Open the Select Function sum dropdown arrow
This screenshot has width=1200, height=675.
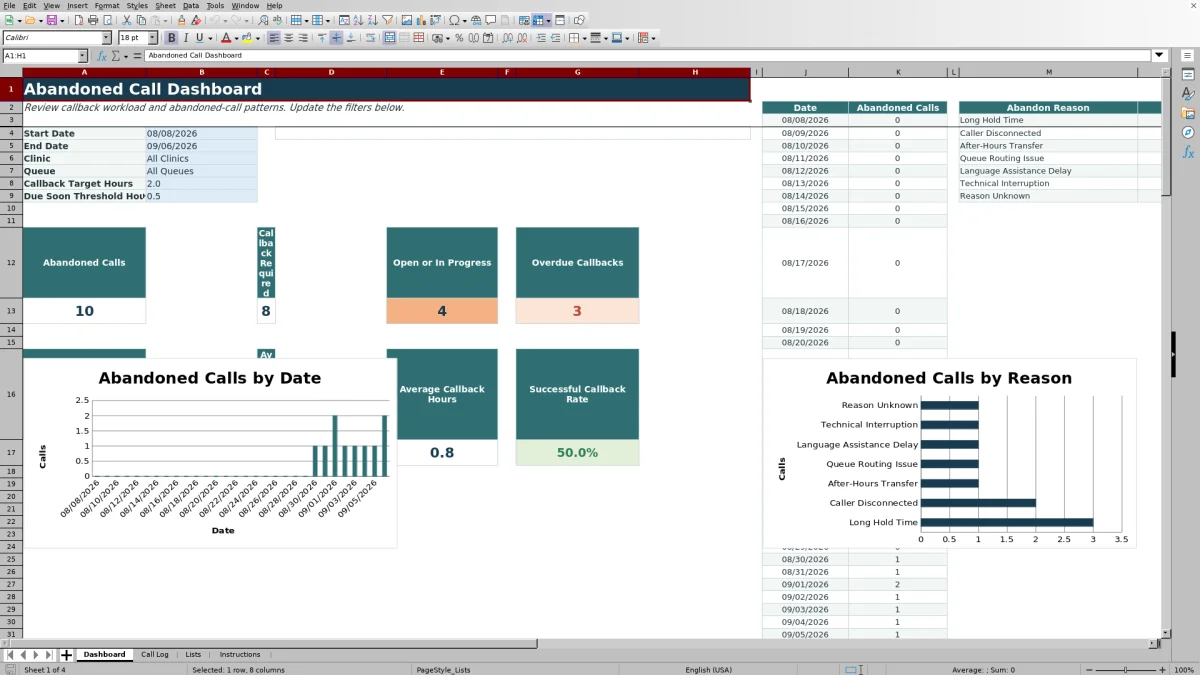click(126, 56)
